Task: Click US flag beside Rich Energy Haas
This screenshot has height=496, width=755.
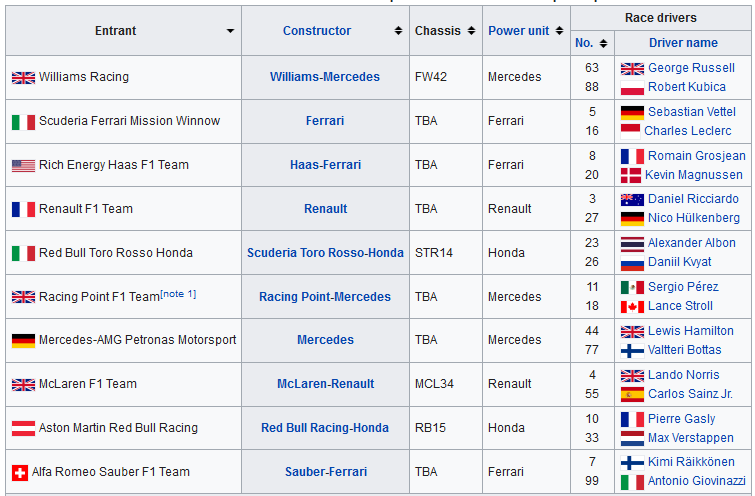Action: [24, 166]
